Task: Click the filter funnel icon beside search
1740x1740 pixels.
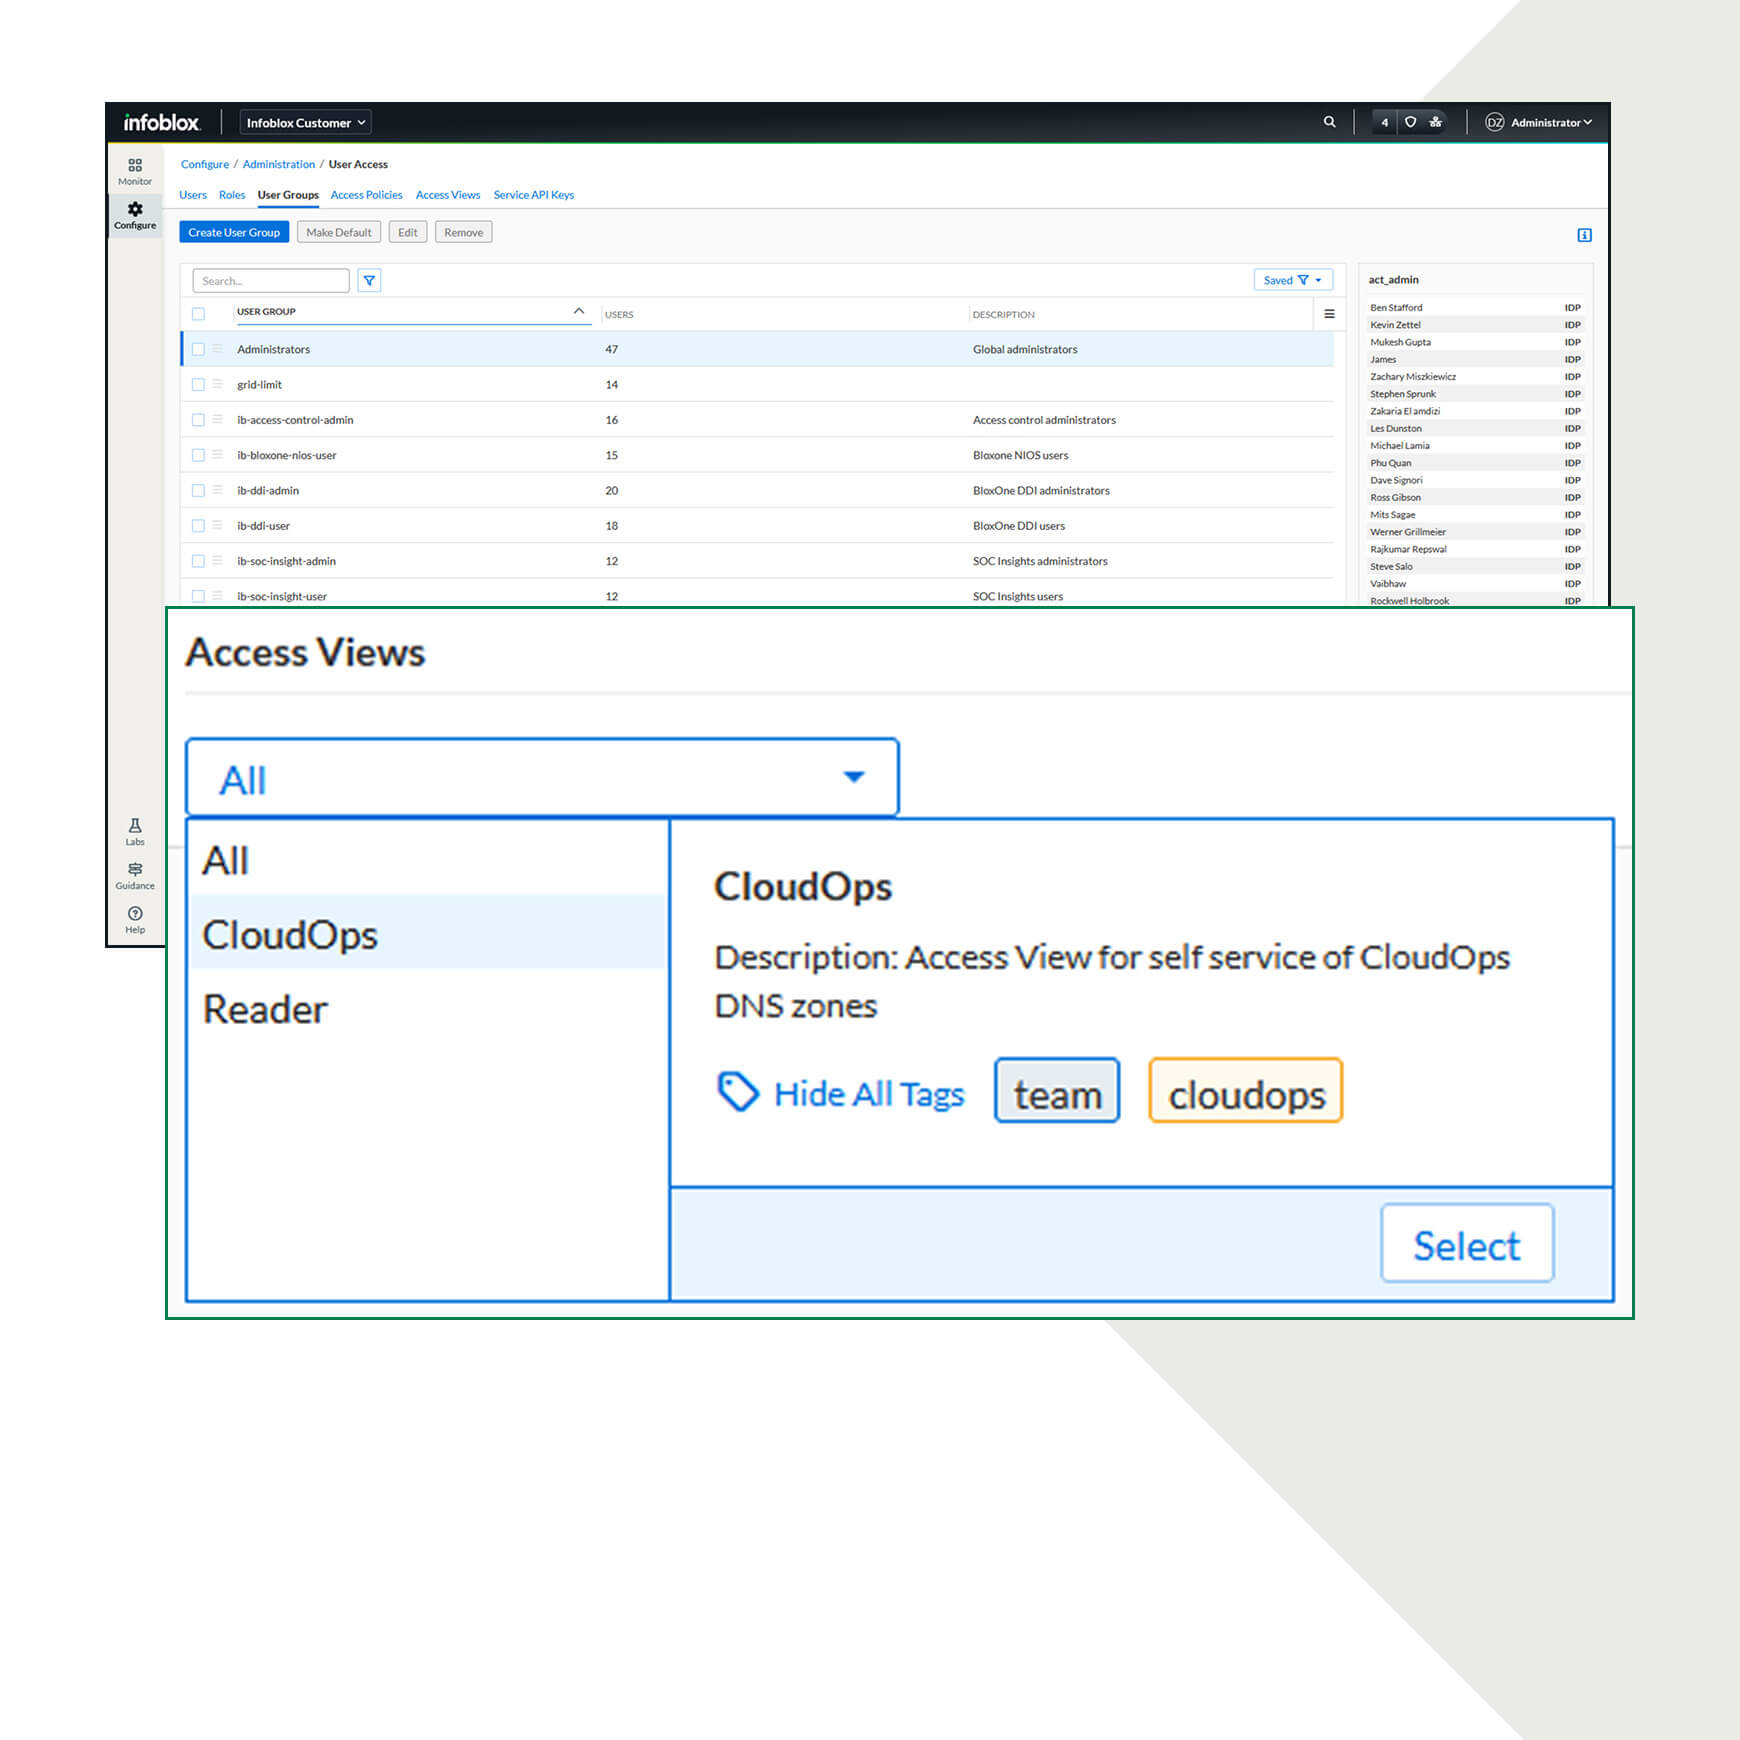Action: point(369,281)
